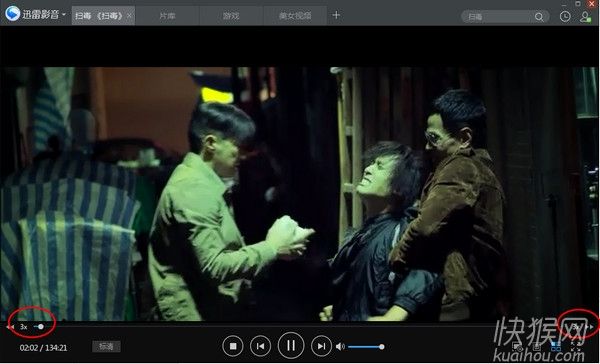Open the playback history clock icon

(x=565, y=16)
